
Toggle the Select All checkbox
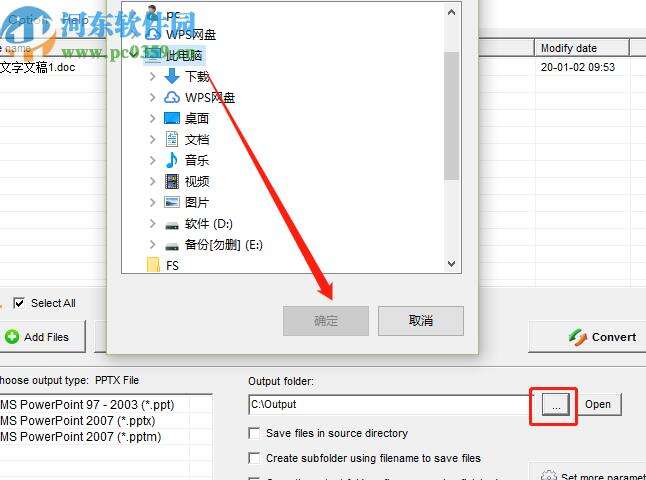(19, 303)
